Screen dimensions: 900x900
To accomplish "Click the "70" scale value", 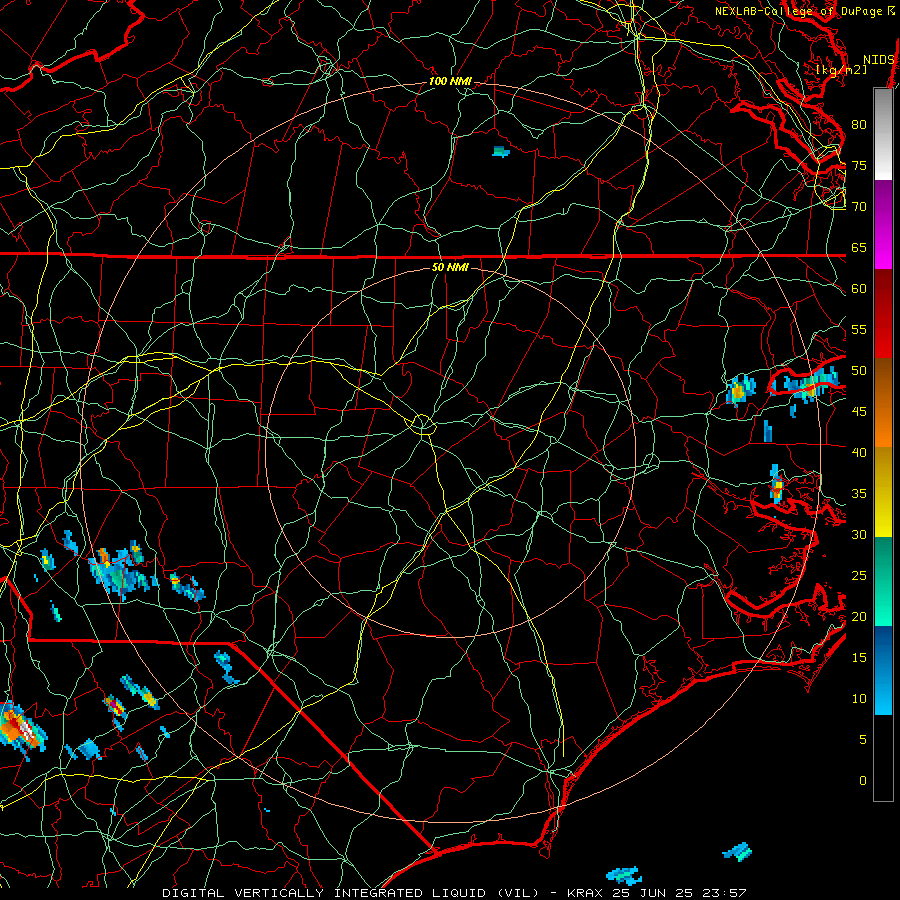I will 859,207.
